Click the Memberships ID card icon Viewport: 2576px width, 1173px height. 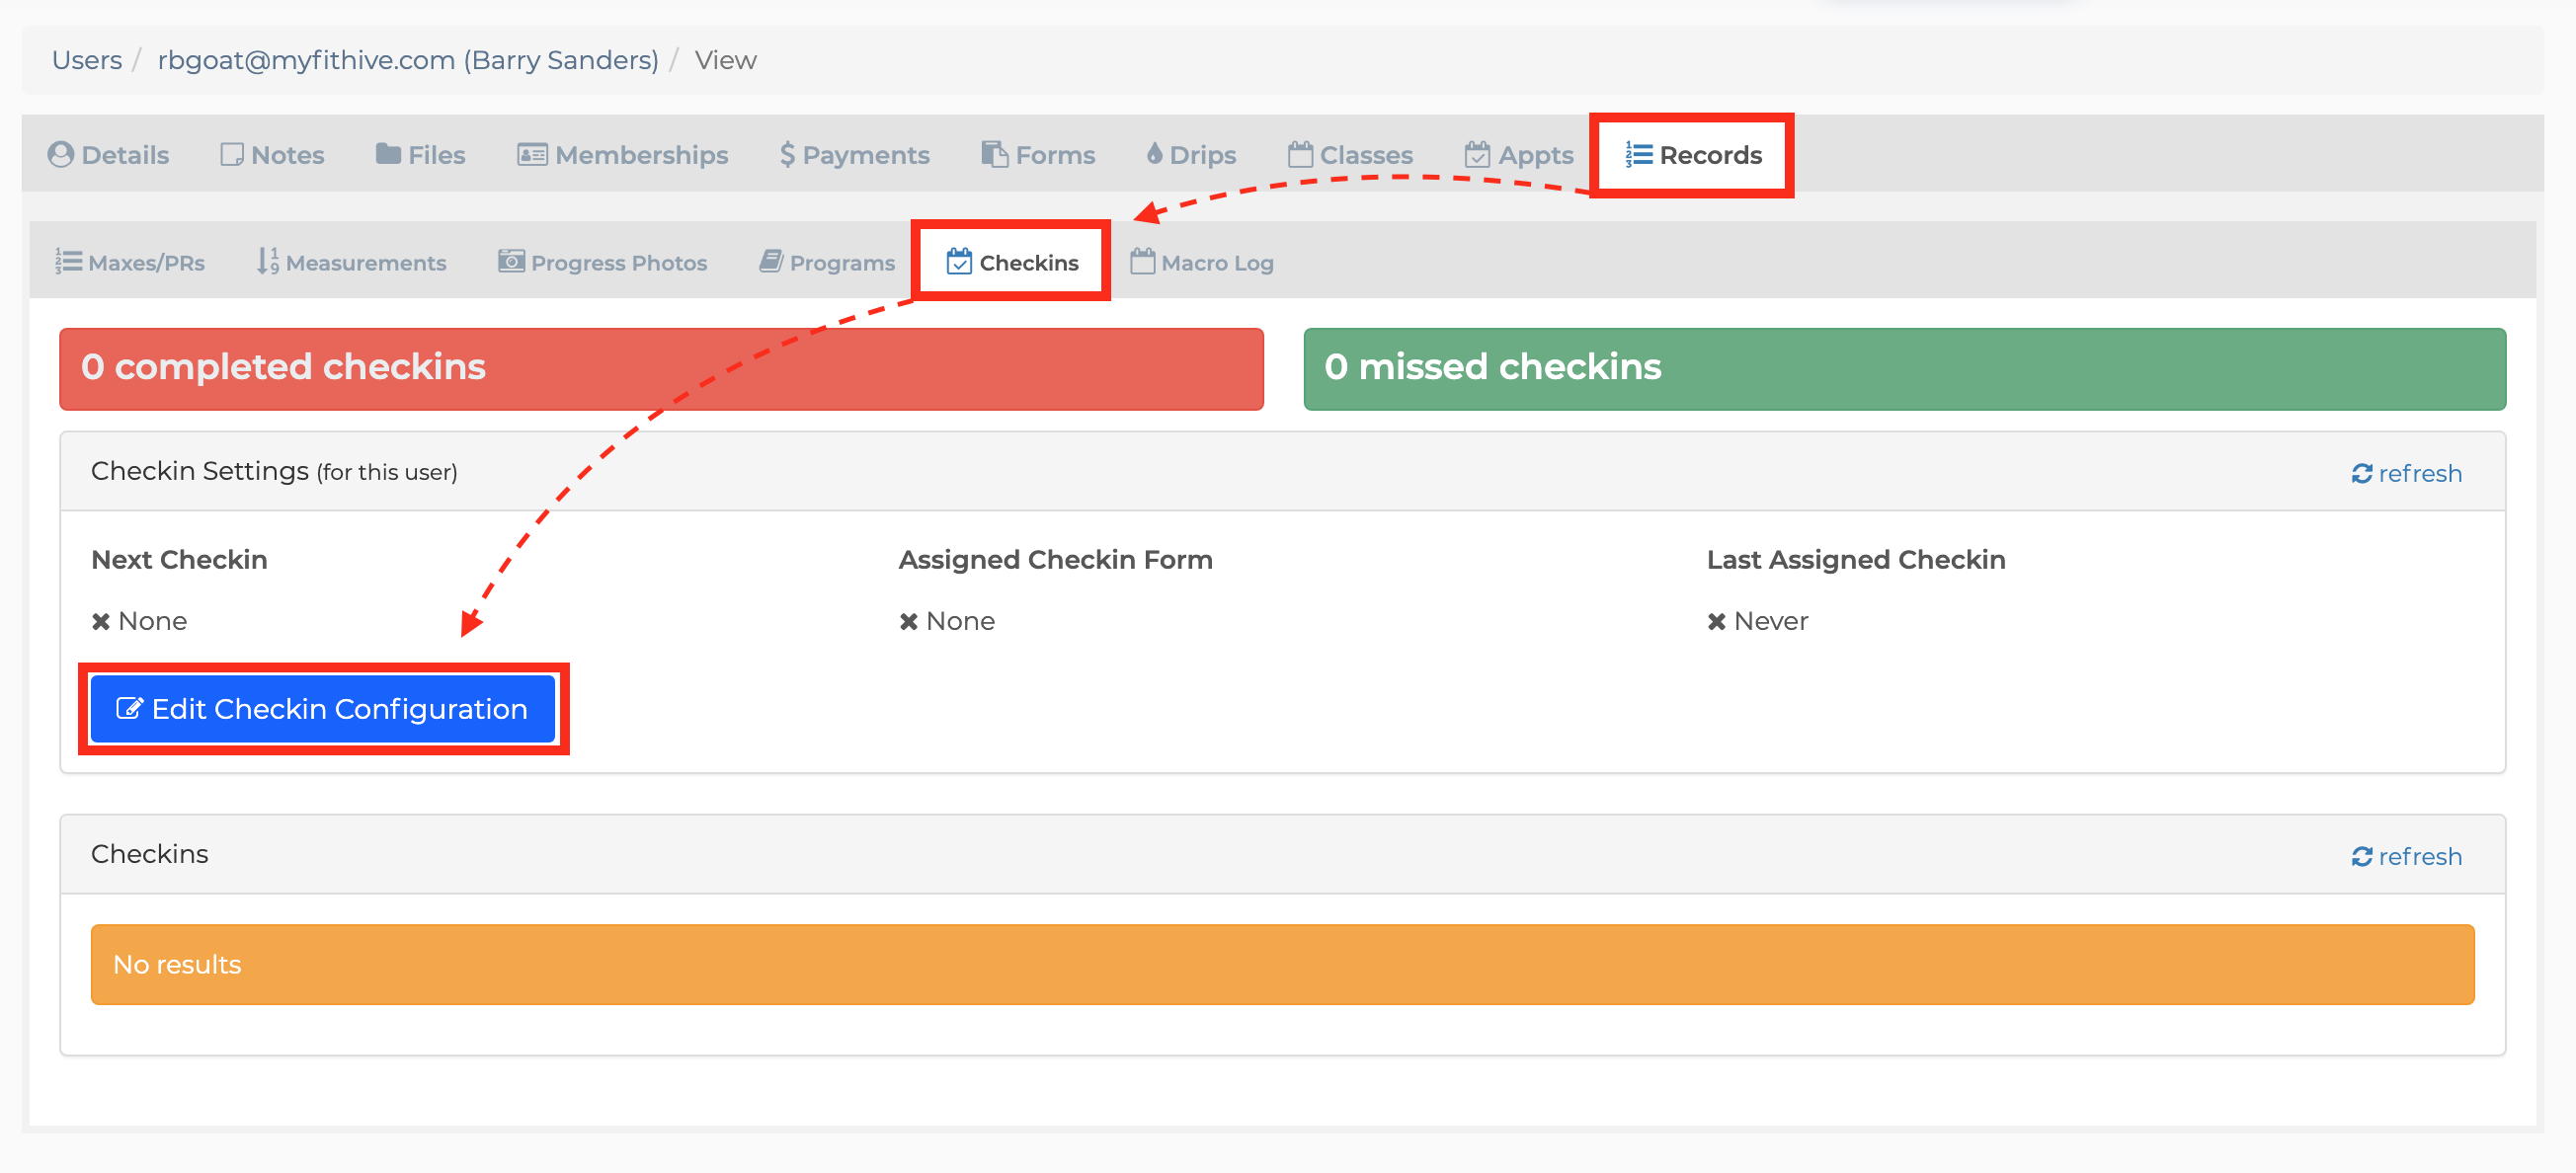[532, 155]
